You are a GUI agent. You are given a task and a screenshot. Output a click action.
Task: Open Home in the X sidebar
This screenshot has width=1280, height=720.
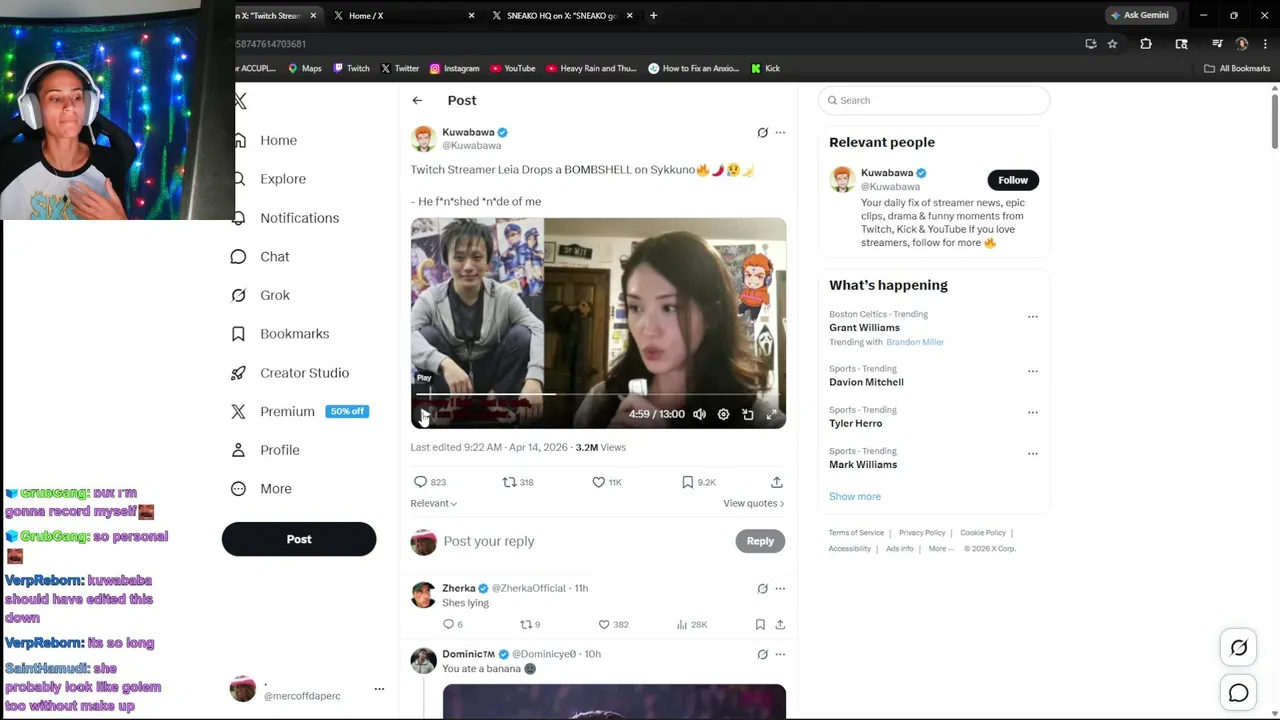pos(278,140)
